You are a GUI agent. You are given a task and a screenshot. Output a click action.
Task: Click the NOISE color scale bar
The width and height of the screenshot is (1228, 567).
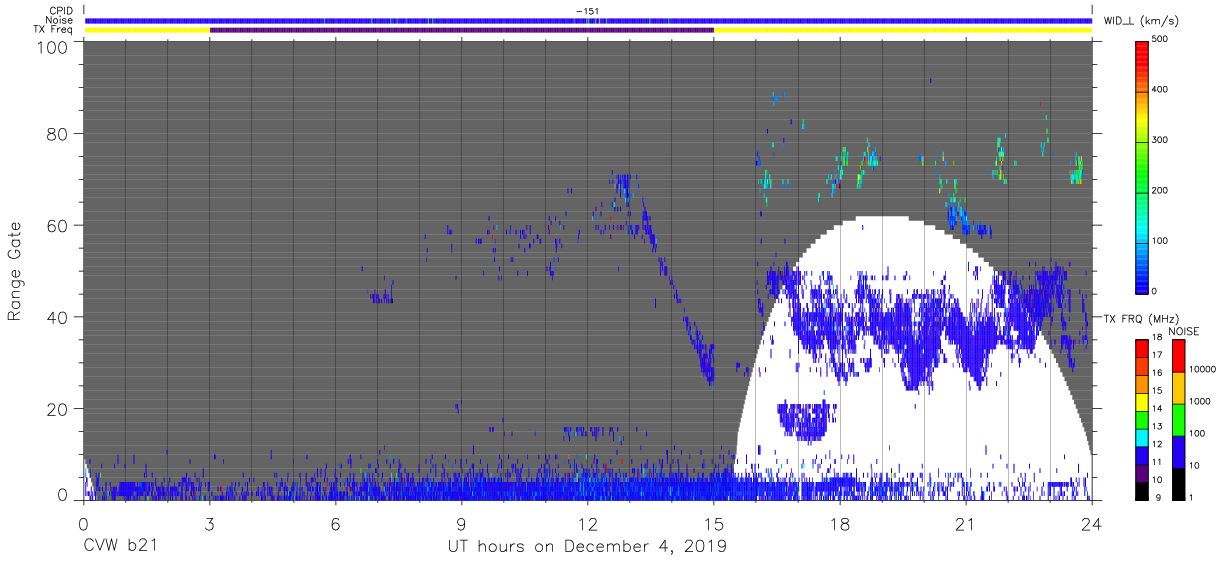click(1179, 418)
